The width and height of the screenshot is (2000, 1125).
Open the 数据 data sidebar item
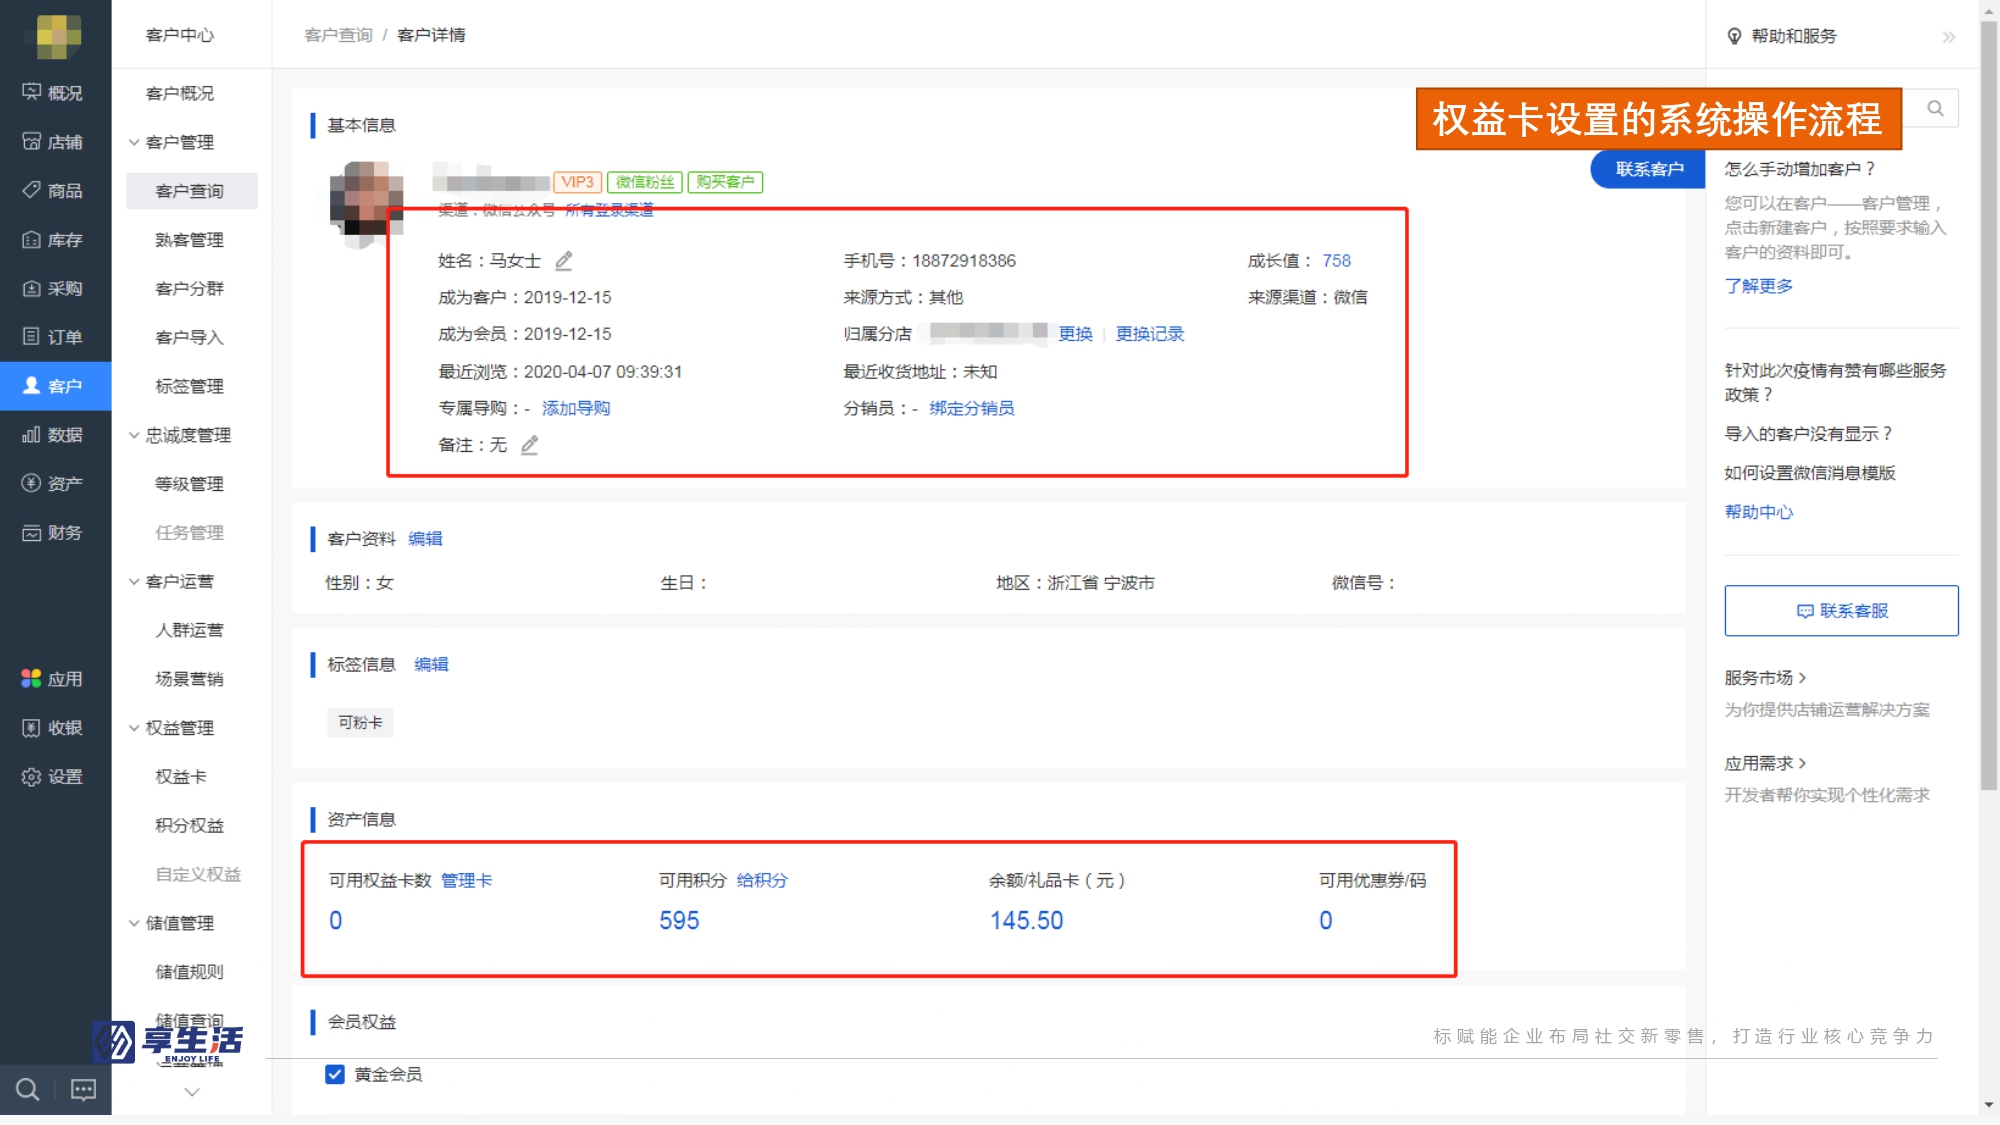[x=54, y=435]
